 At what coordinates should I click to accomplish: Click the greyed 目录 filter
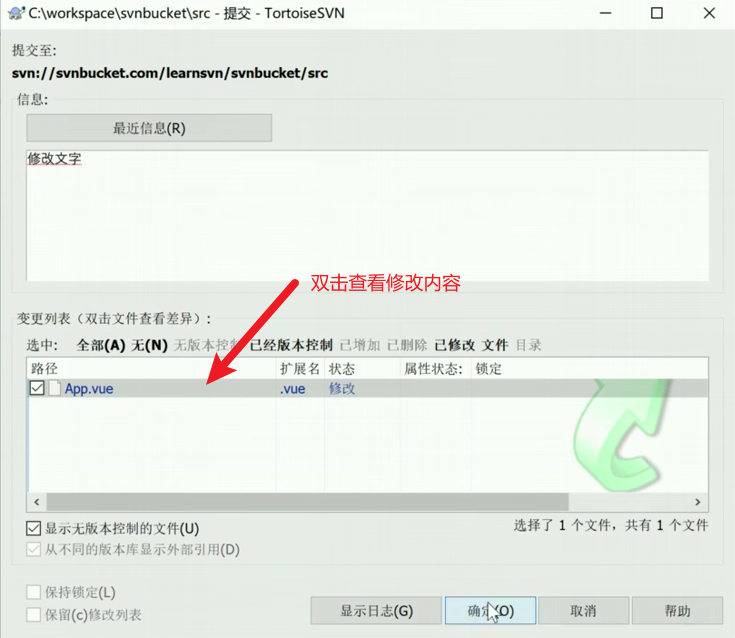tap(528, 345)
